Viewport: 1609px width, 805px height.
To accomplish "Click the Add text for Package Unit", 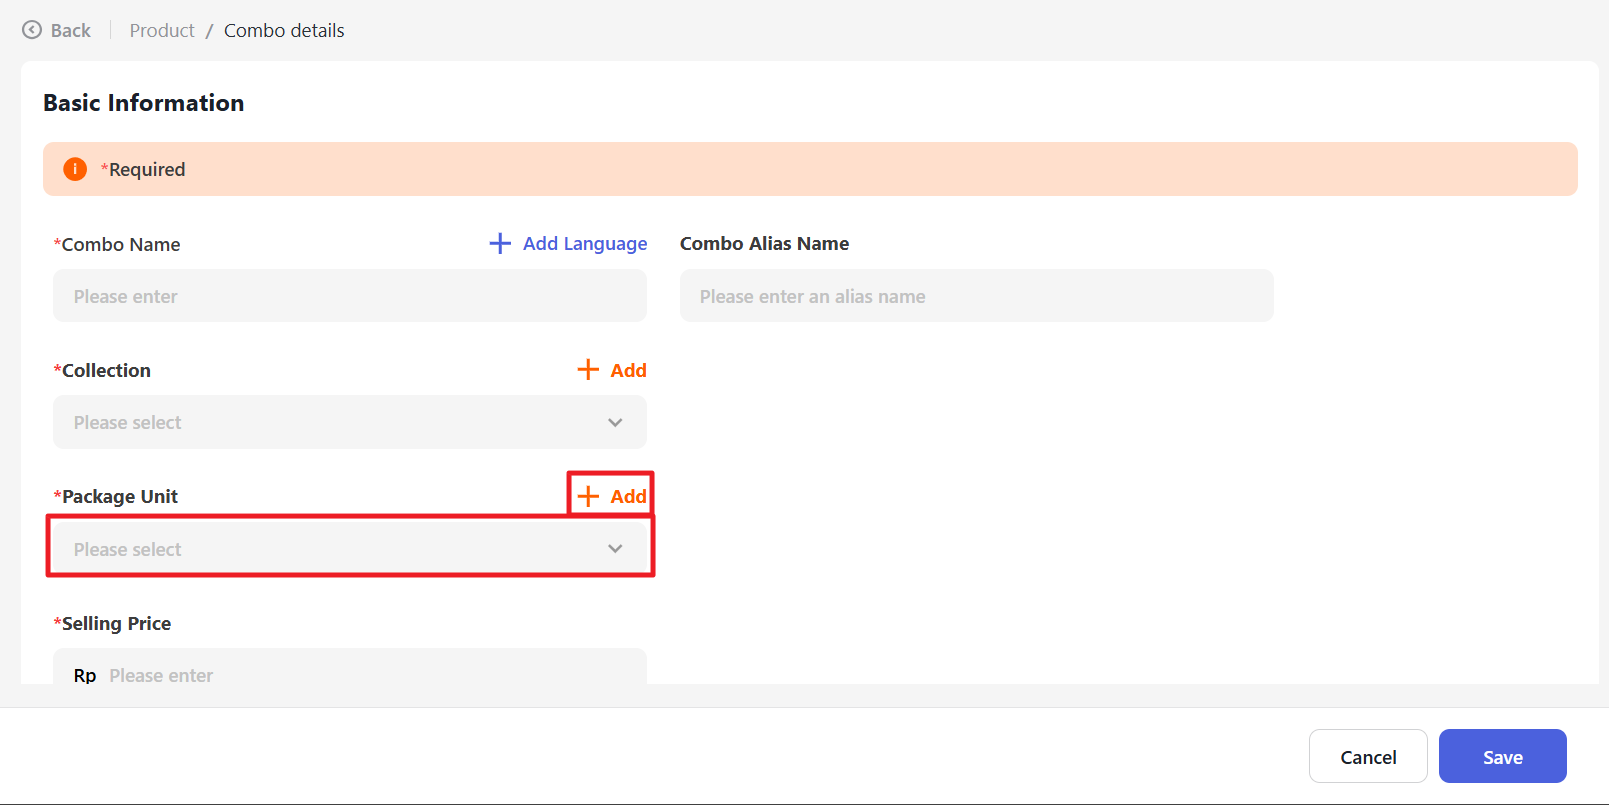I will 628,496.
